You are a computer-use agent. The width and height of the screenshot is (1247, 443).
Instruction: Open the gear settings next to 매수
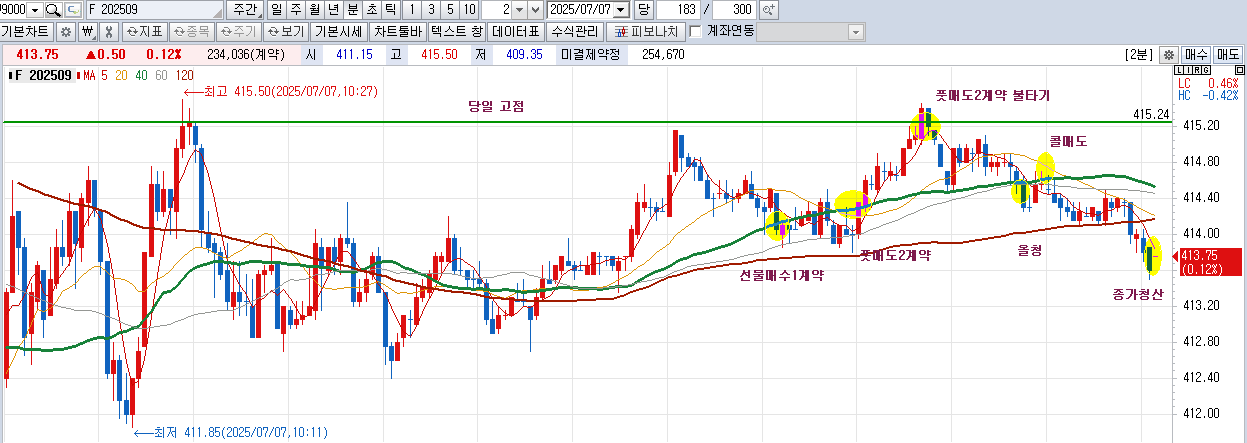(1168, 54)
